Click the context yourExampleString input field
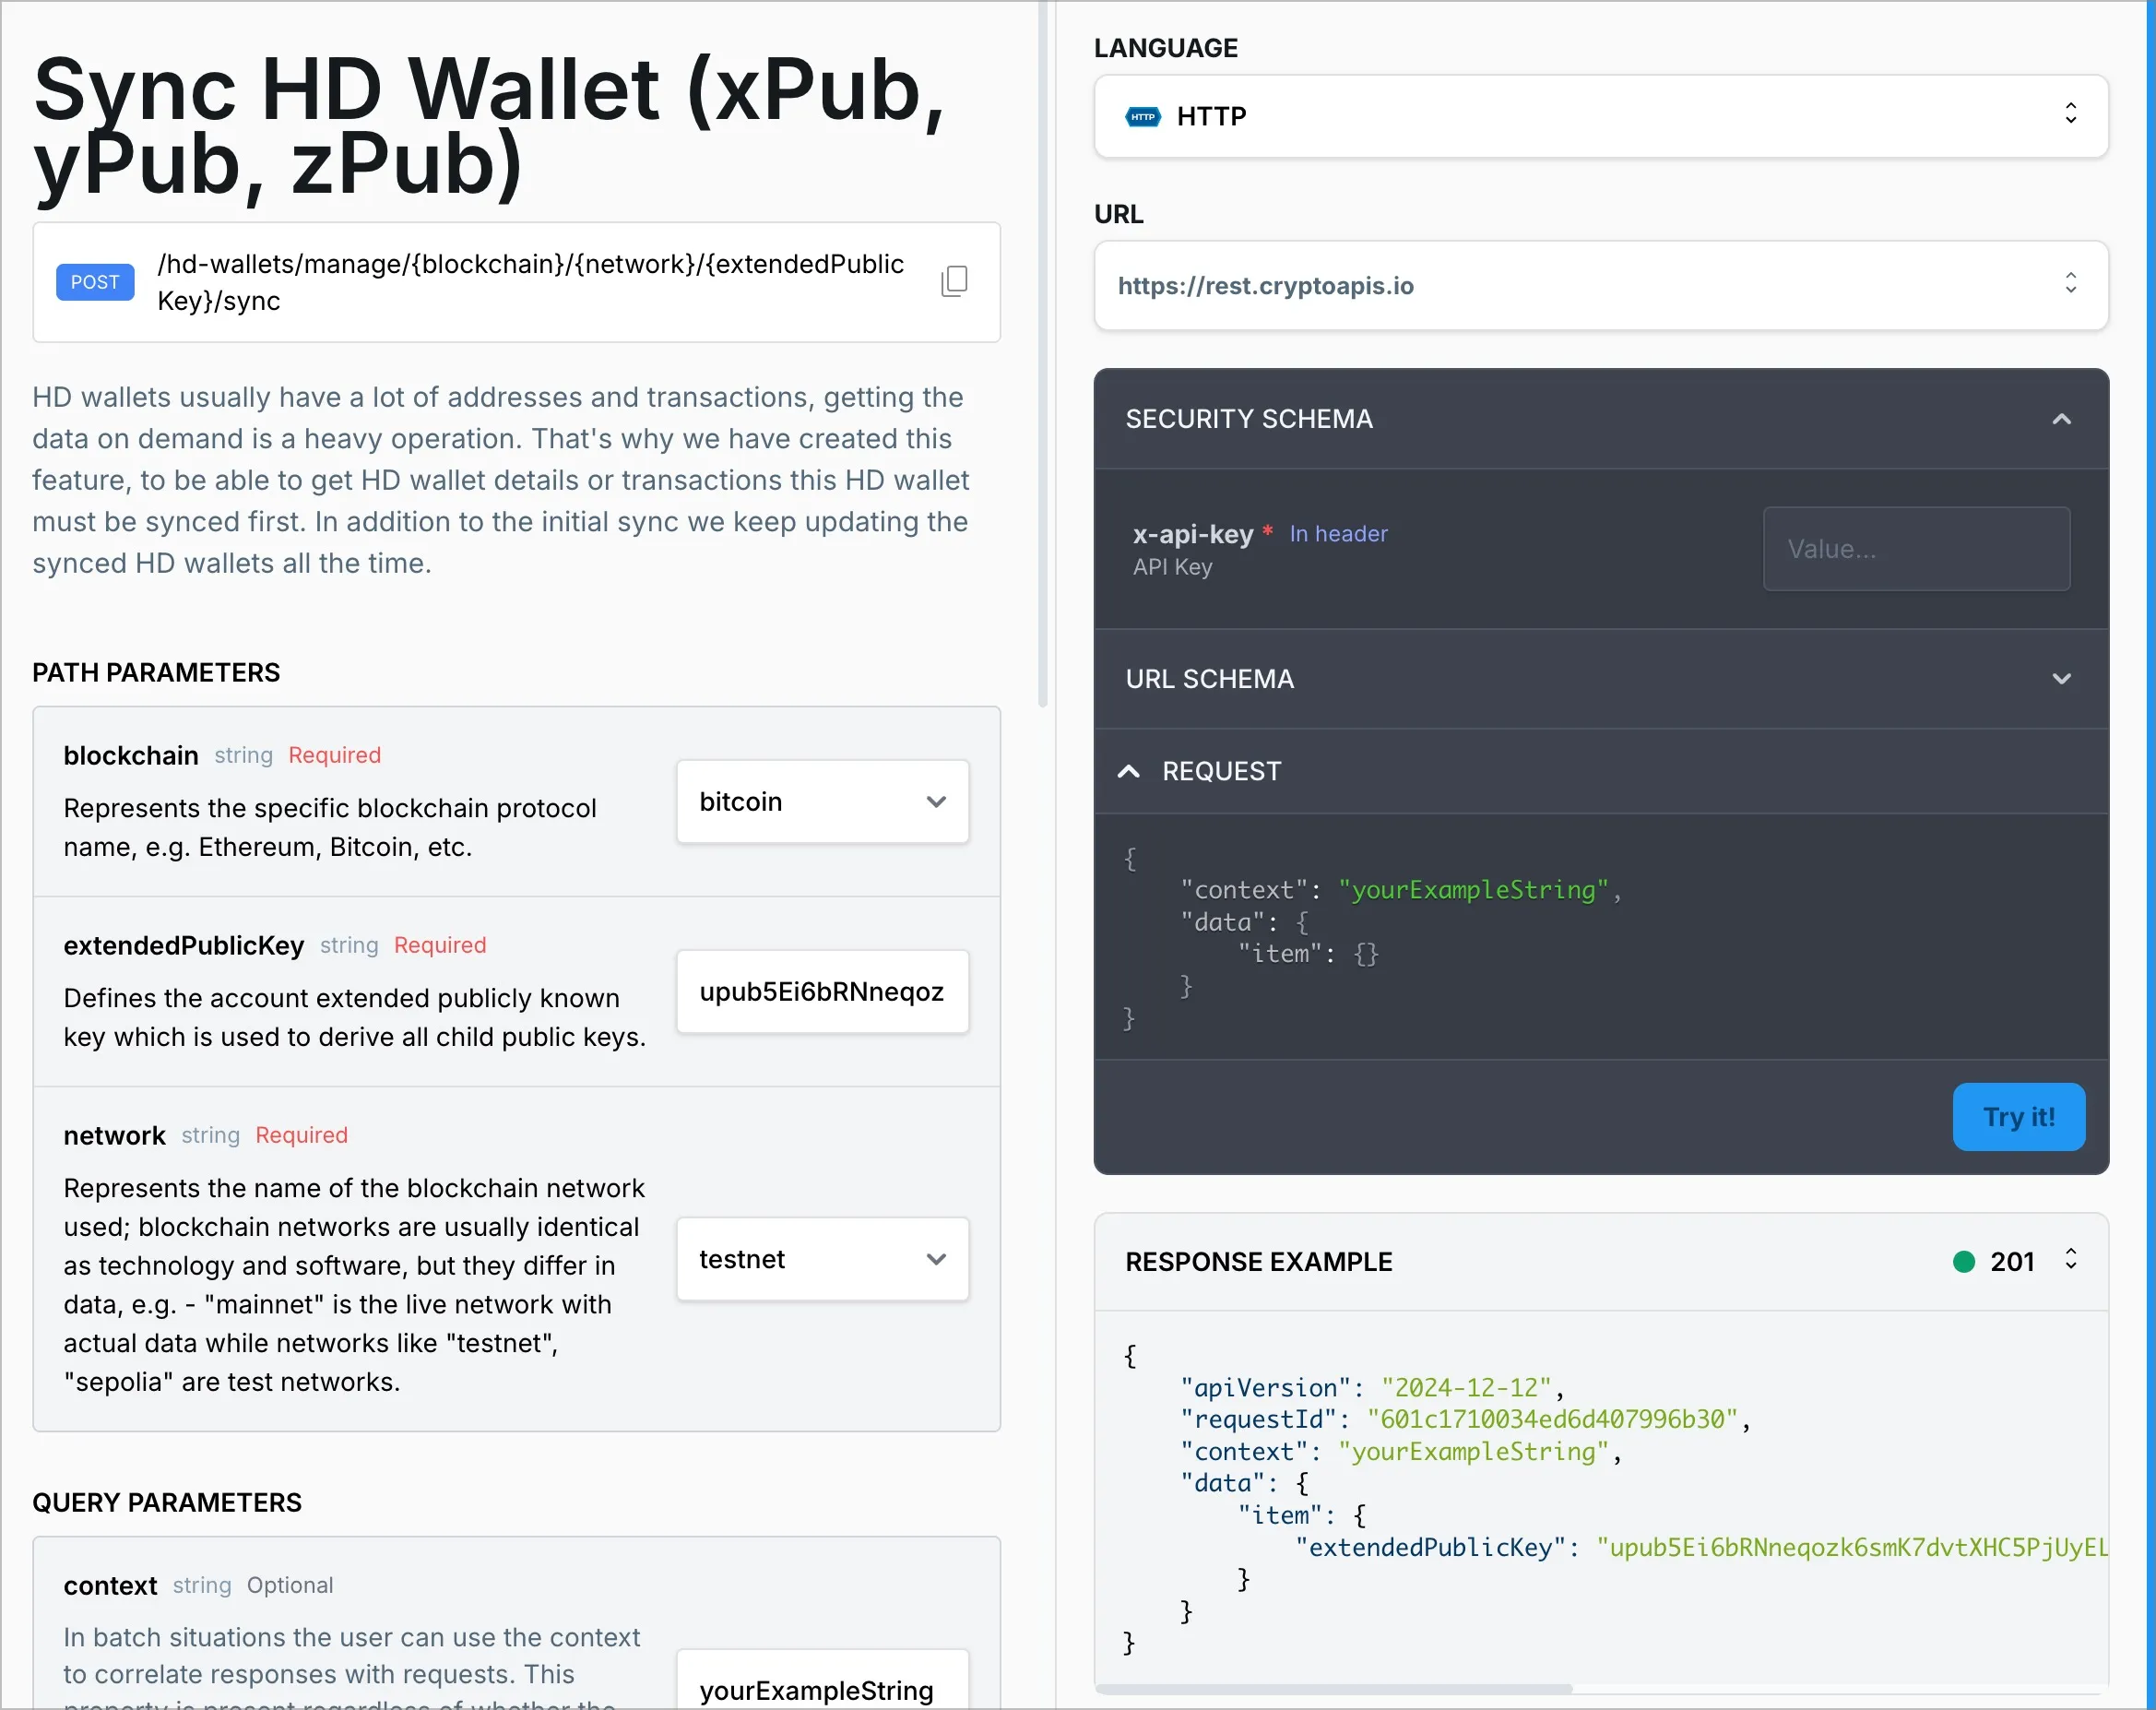Viewport: 2156px width, 1710px height. (822, 1680)
